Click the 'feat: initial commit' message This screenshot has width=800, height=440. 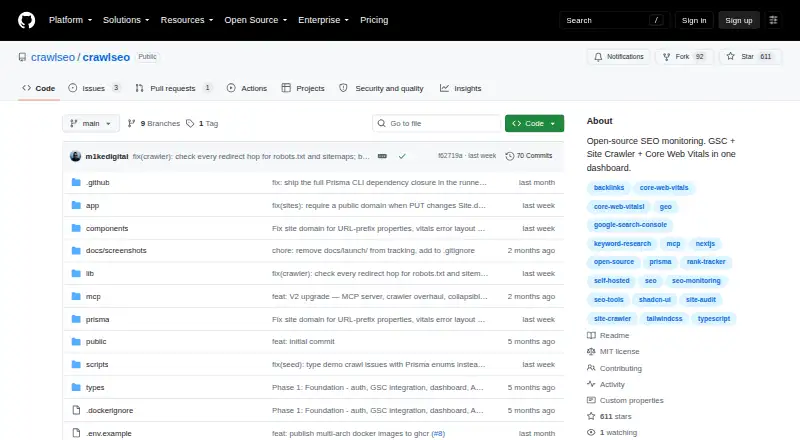coord(303,341)
